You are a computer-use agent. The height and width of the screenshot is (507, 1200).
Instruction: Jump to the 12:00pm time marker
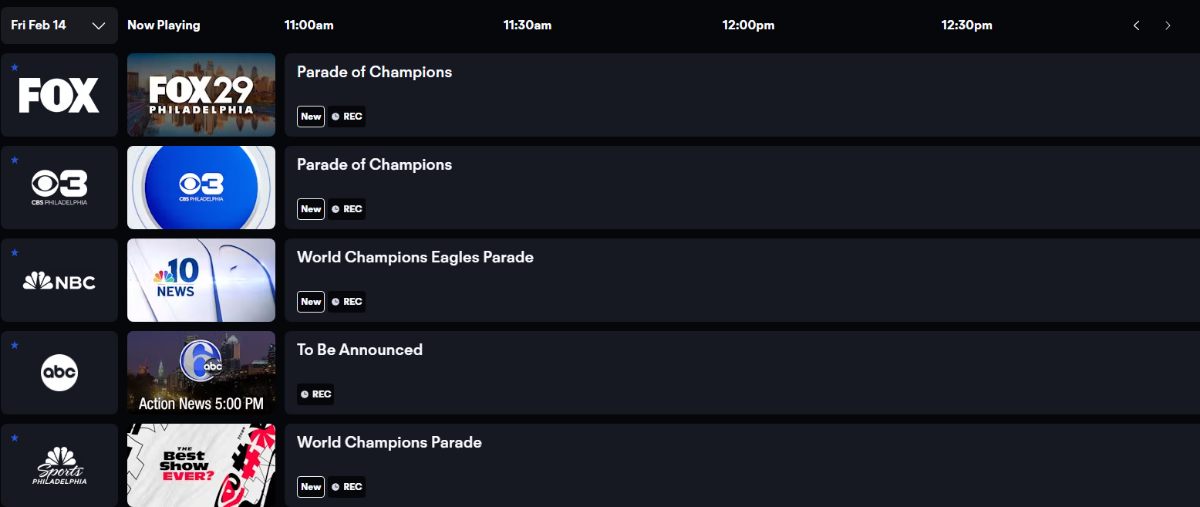point(748,25)
